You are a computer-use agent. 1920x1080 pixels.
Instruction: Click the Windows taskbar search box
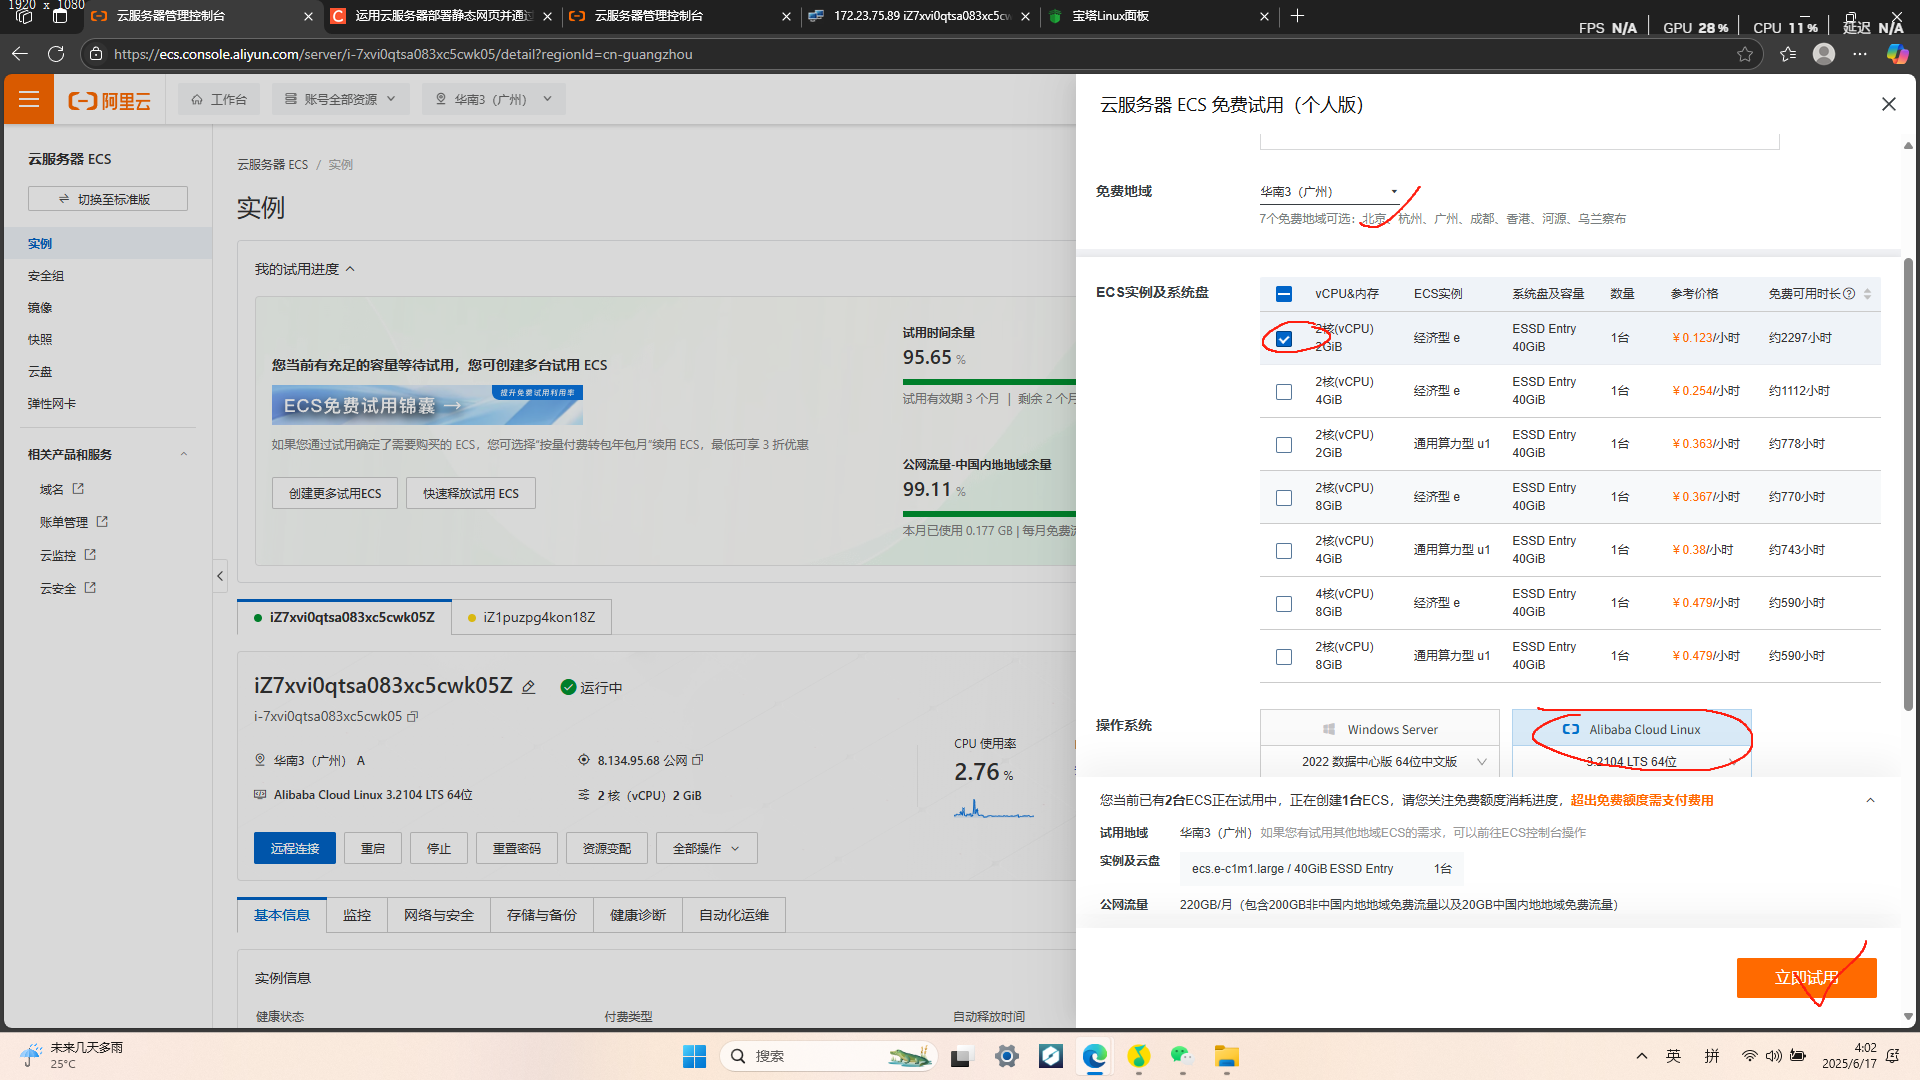pyautogui.click(x=828, y=1056)
